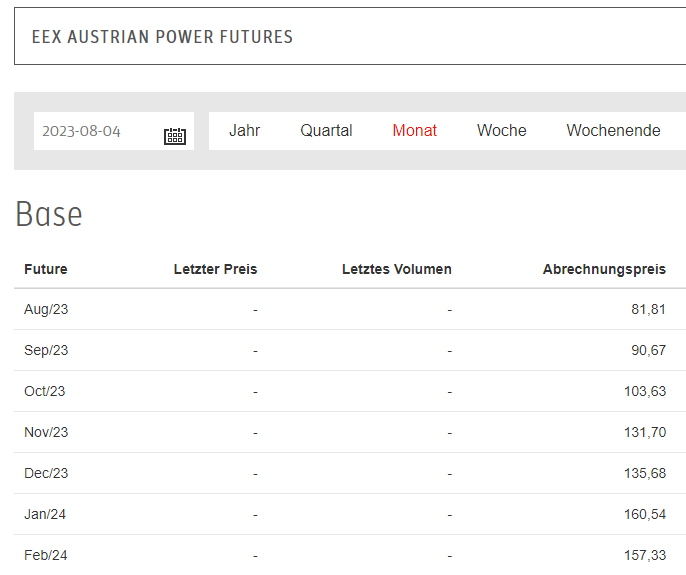The height and width of the screenshot is (575, 686).
Task: Switch to the Jahr tab
Action: point(245,130)
